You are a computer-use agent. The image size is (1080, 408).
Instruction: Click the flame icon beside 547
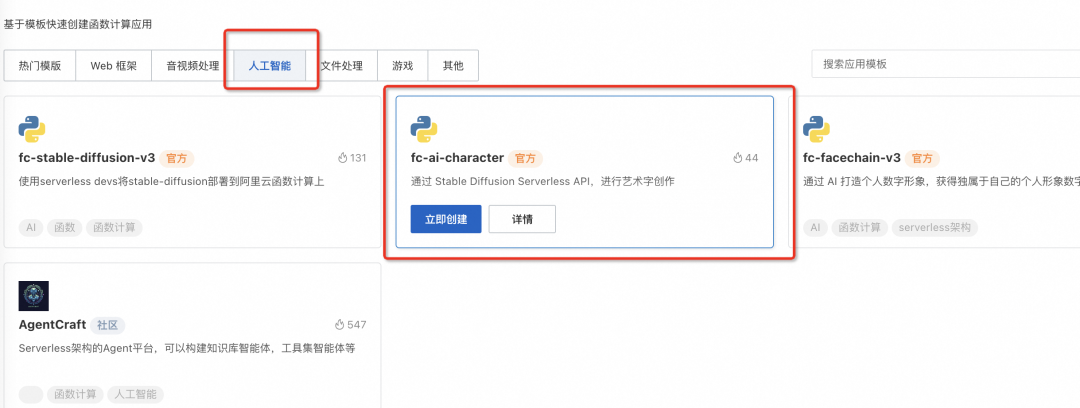click(339, 325)
